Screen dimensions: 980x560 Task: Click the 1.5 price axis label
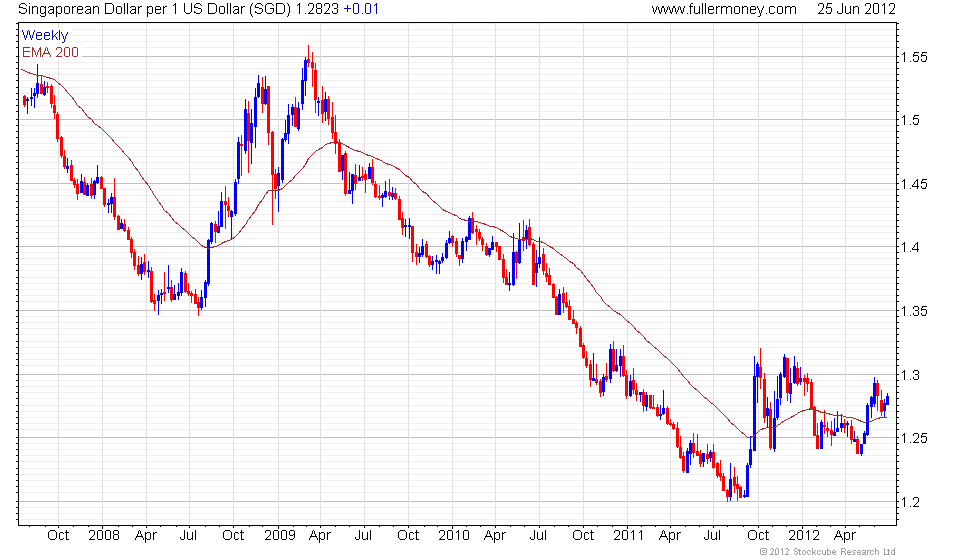point(910,121)
